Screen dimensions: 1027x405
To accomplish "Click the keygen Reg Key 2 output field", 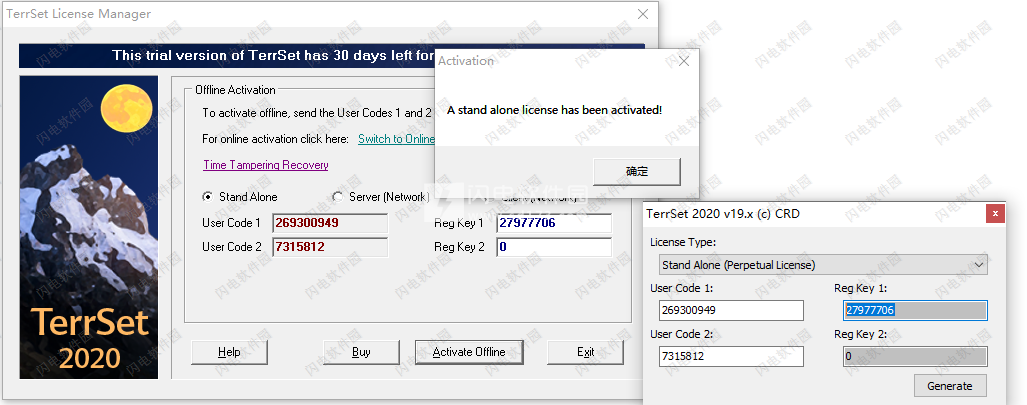I will (x=915, y=357).
